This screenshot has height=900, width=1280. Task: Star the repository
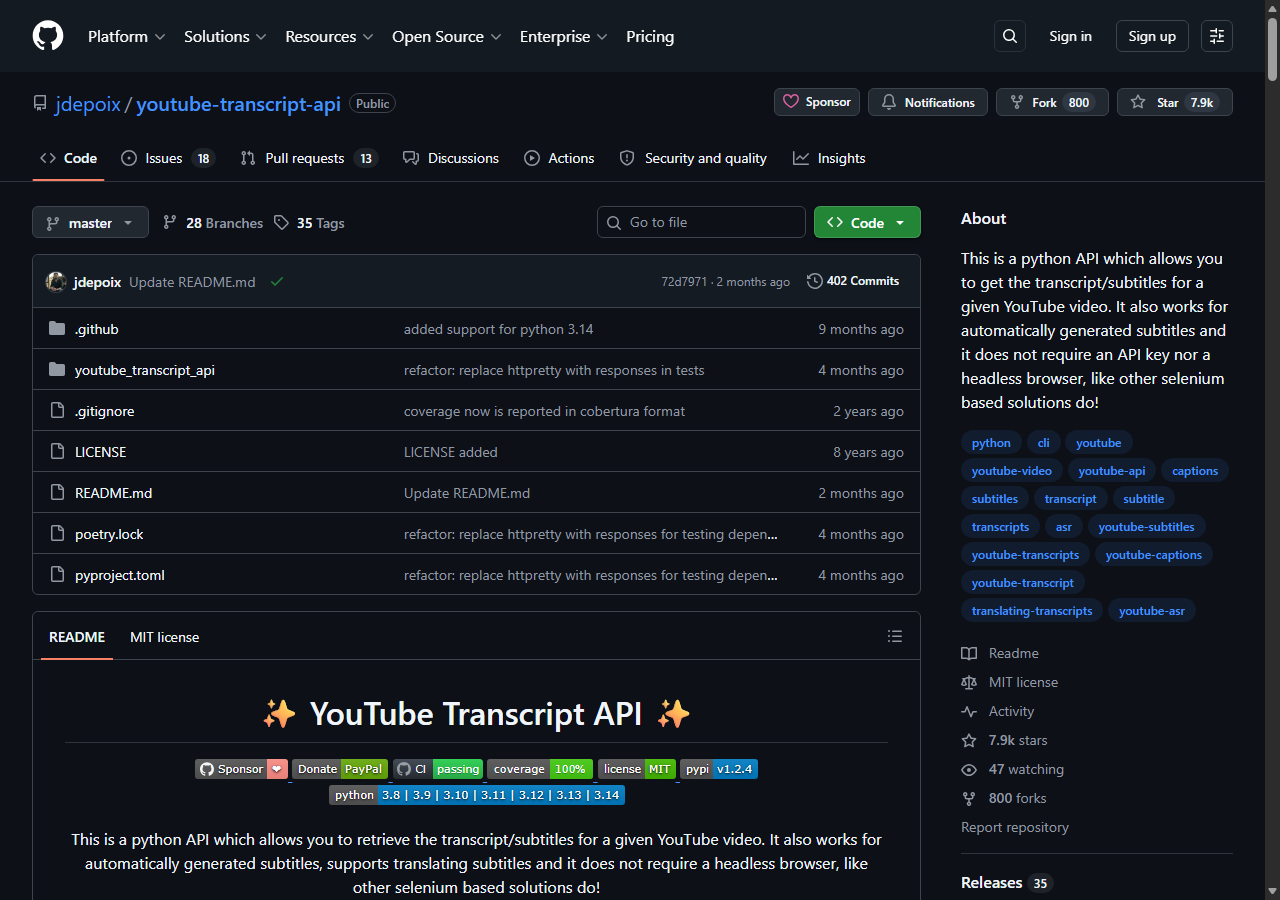[x=1175, y=102]
